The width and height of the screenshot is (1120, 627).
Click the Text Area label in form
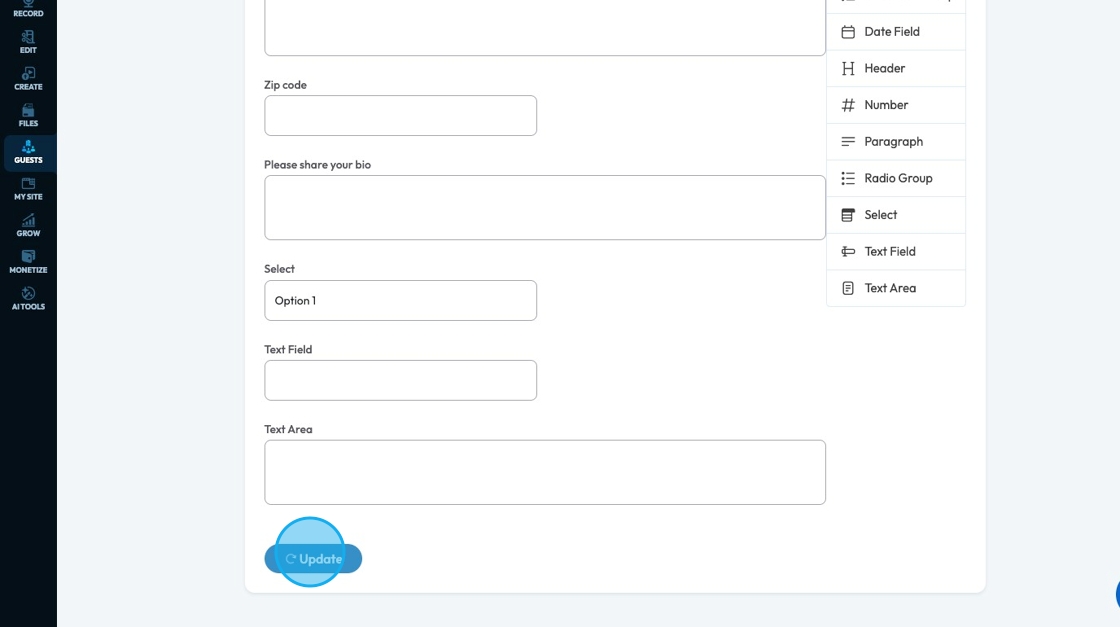288,429
